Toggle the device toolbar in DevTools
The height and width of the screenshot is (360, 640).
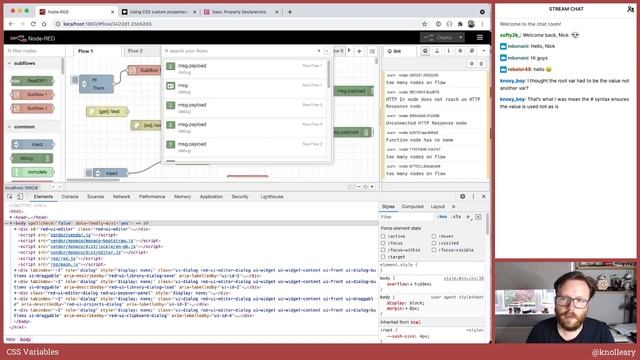19,197
